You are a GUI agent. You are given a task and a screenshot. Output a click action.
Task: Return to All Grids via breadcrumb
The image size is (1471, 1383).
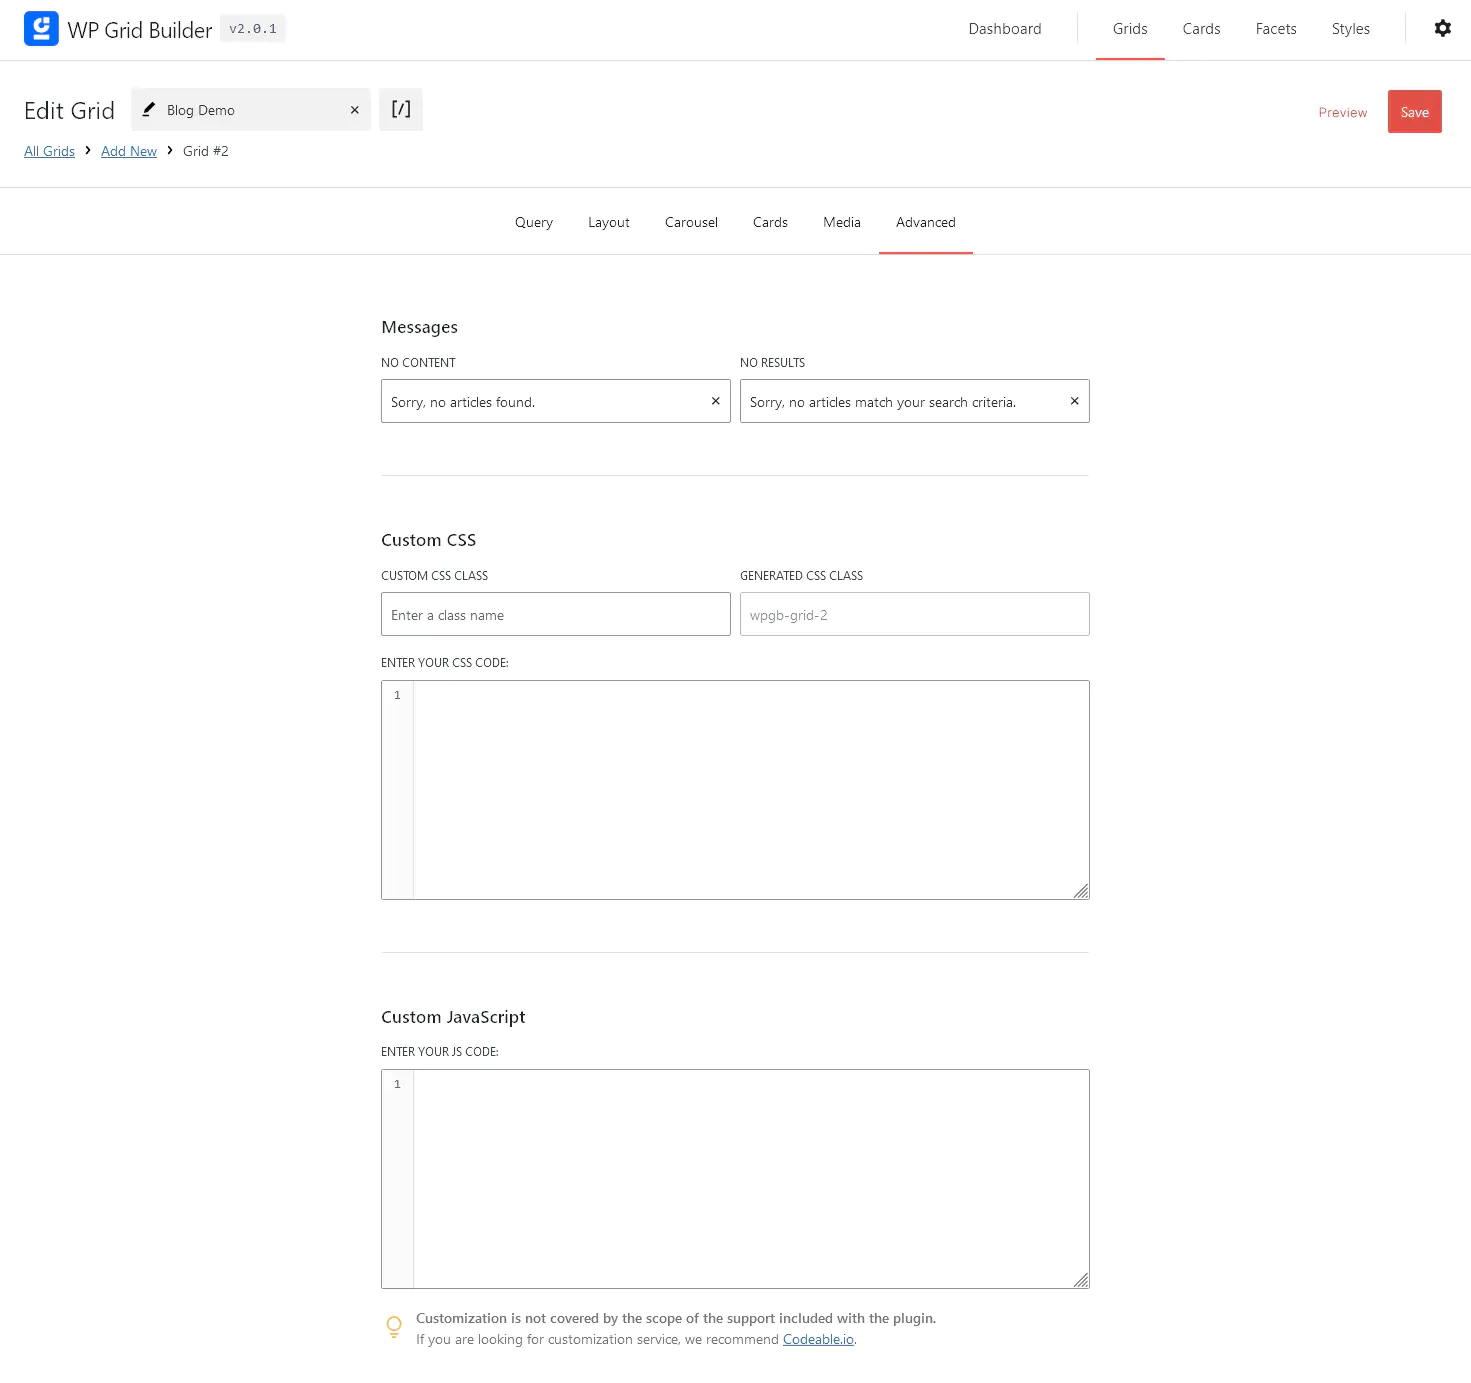(49, 151)
